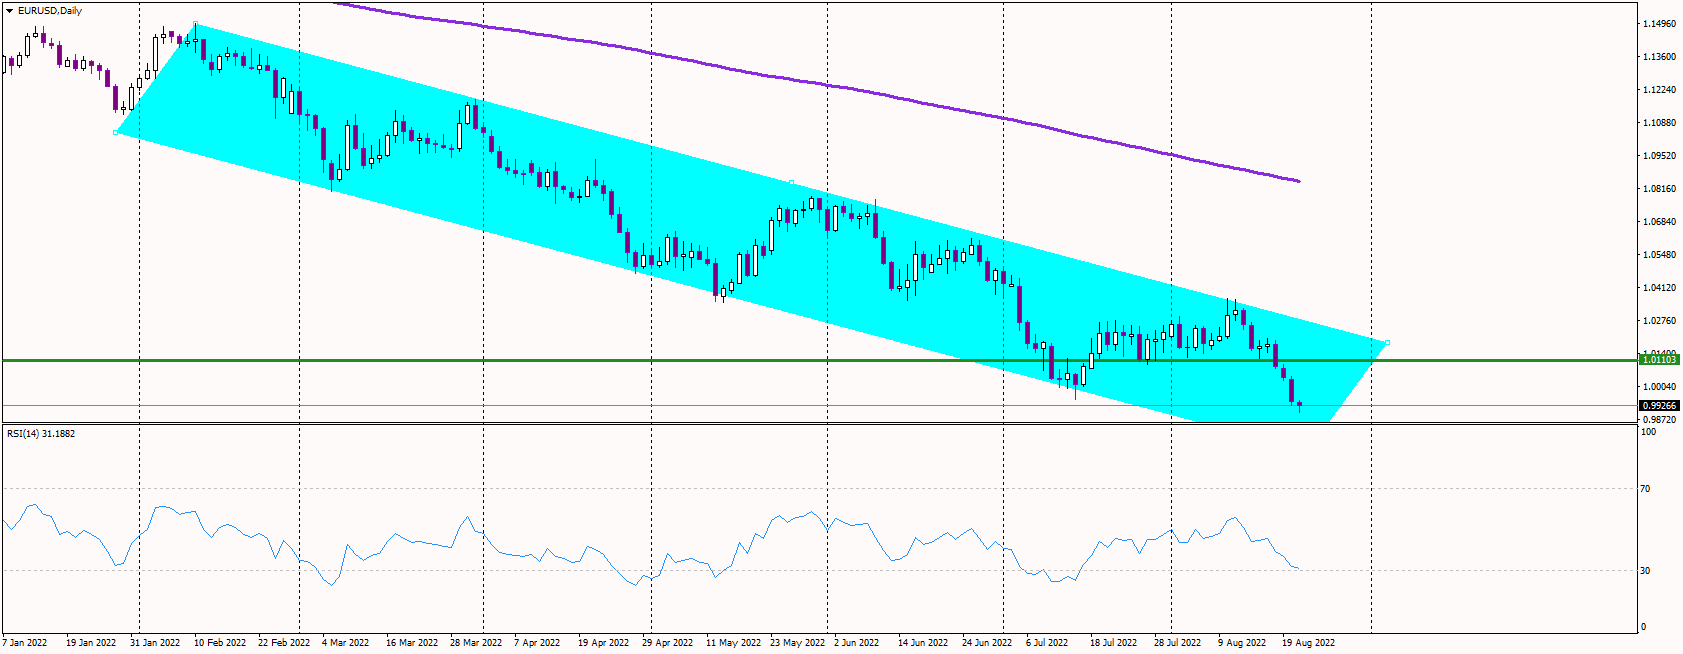Click the 18 Jul 2022 date label
Image resolution: width=1683 pixels, height=654 pixels.
[1113, 643]
